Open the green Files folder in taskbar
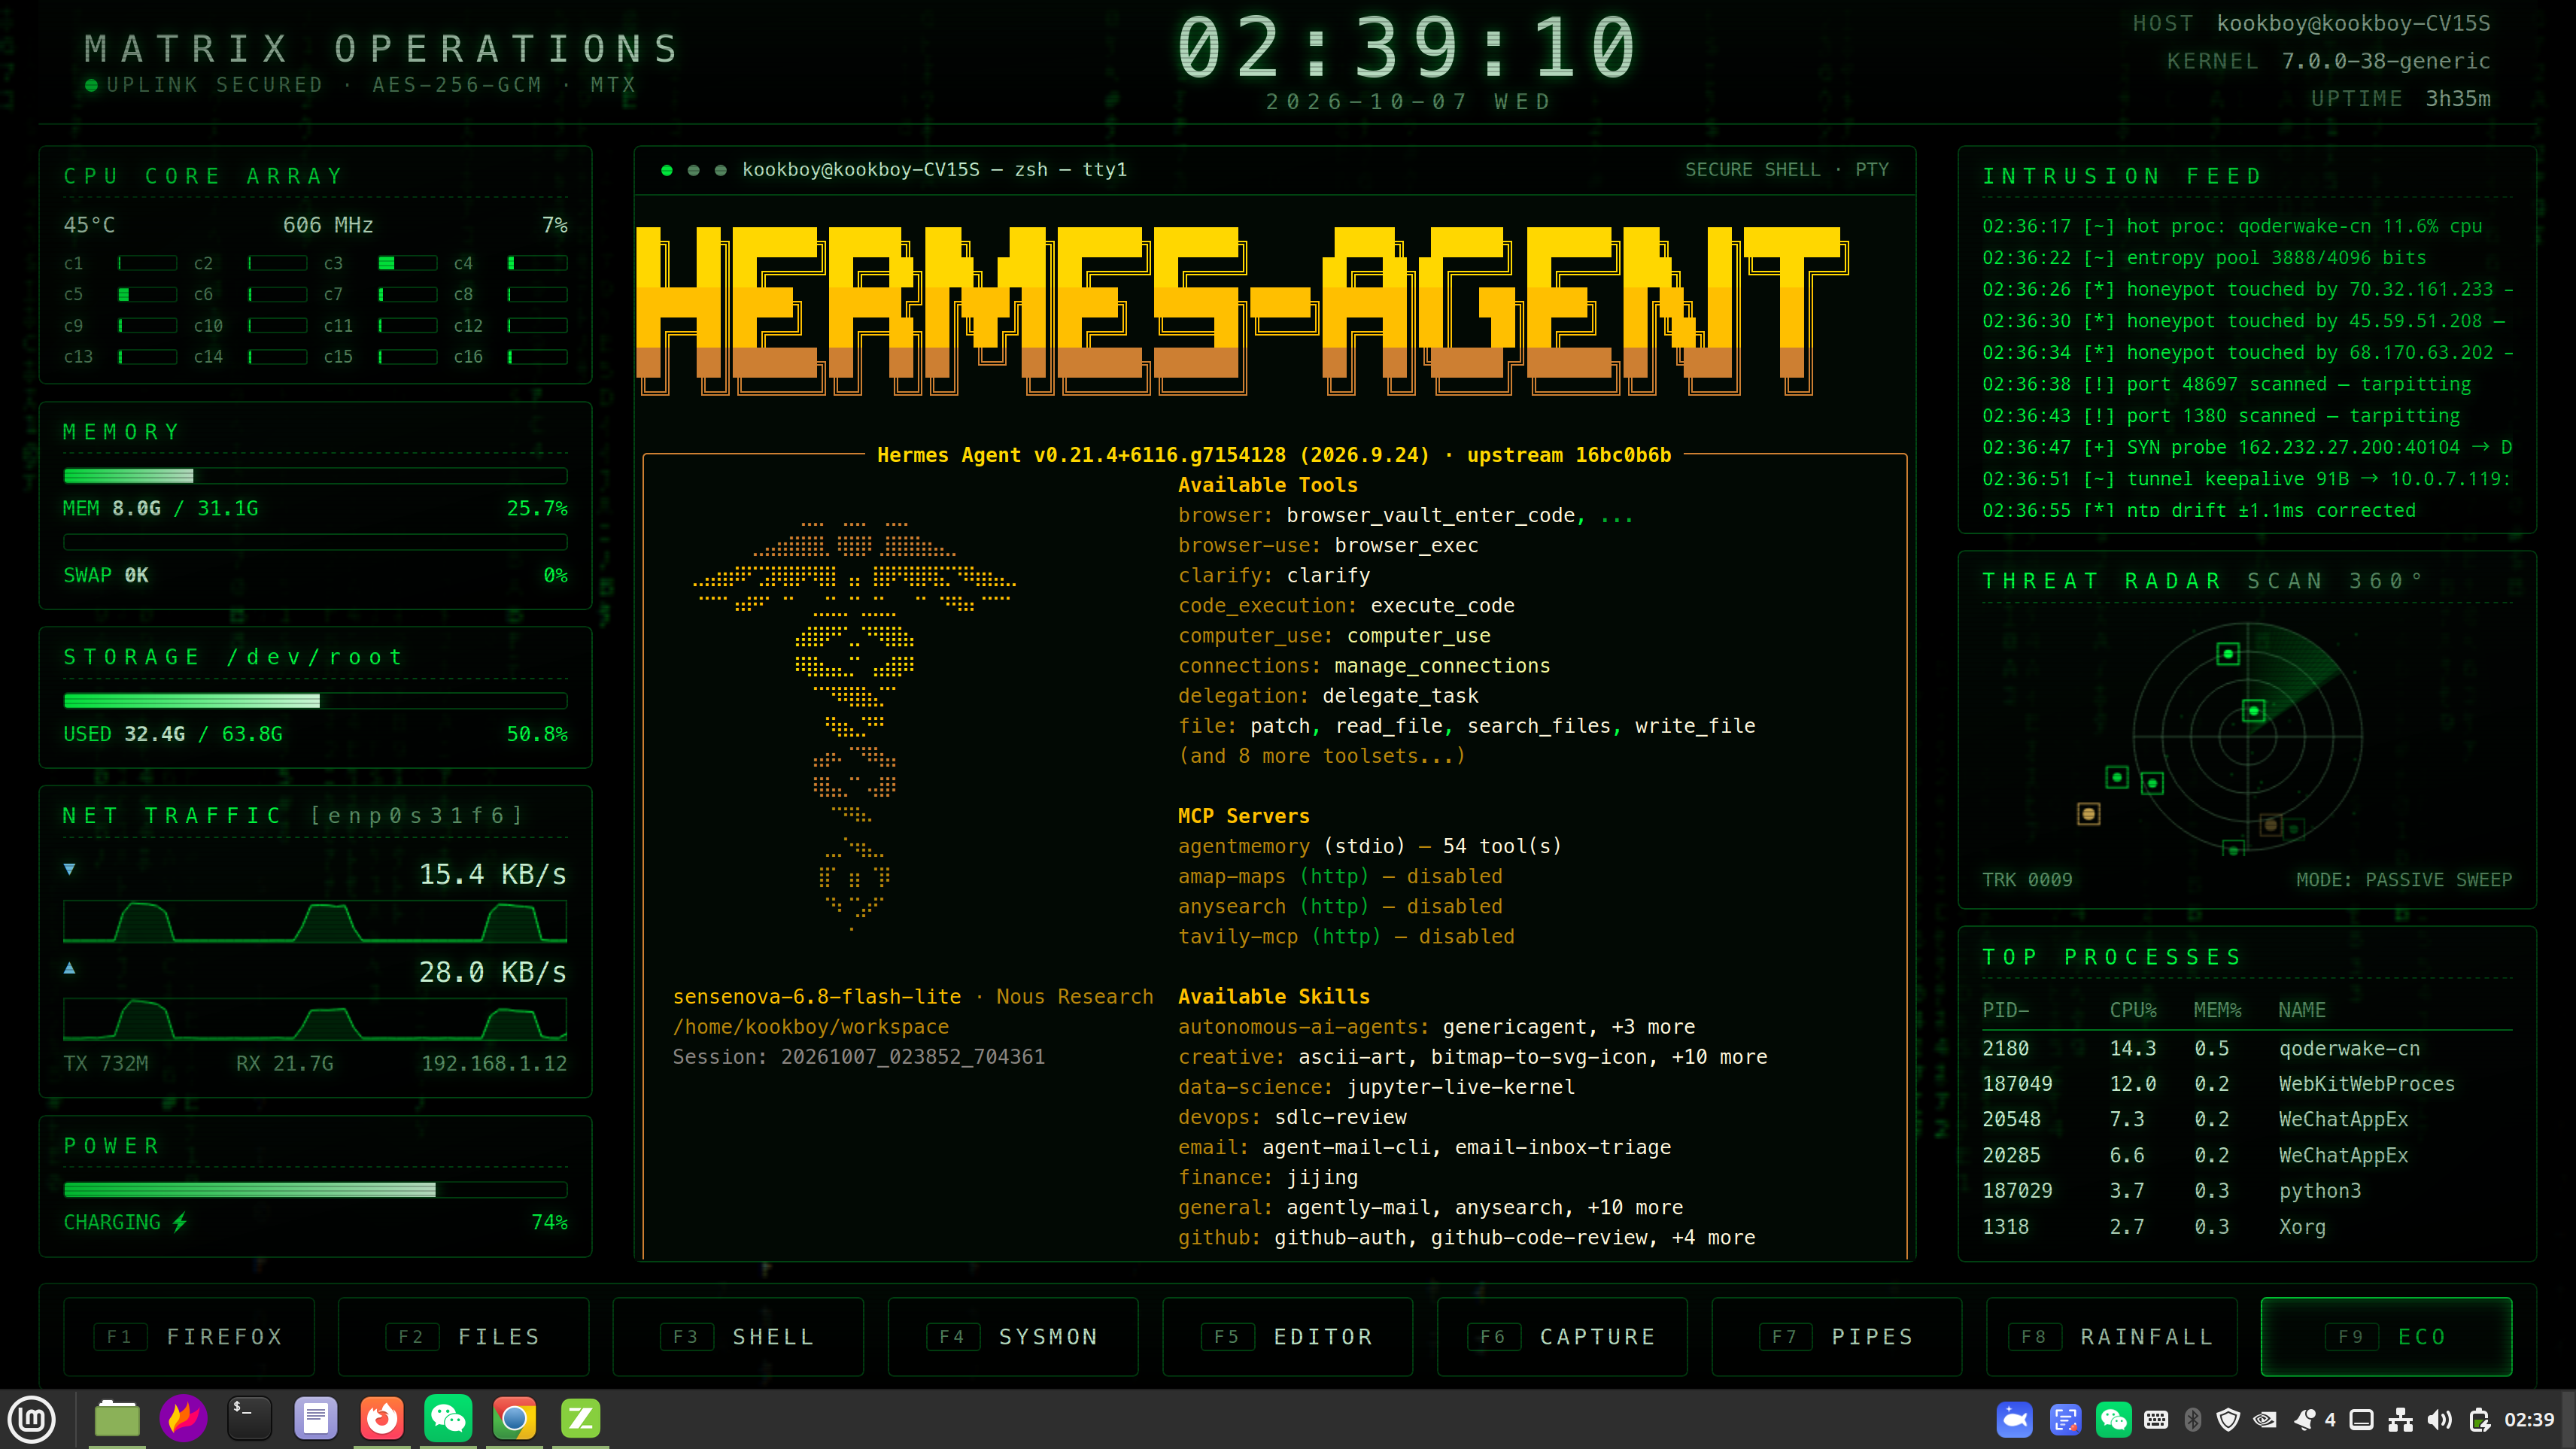 pos(117,1419)
